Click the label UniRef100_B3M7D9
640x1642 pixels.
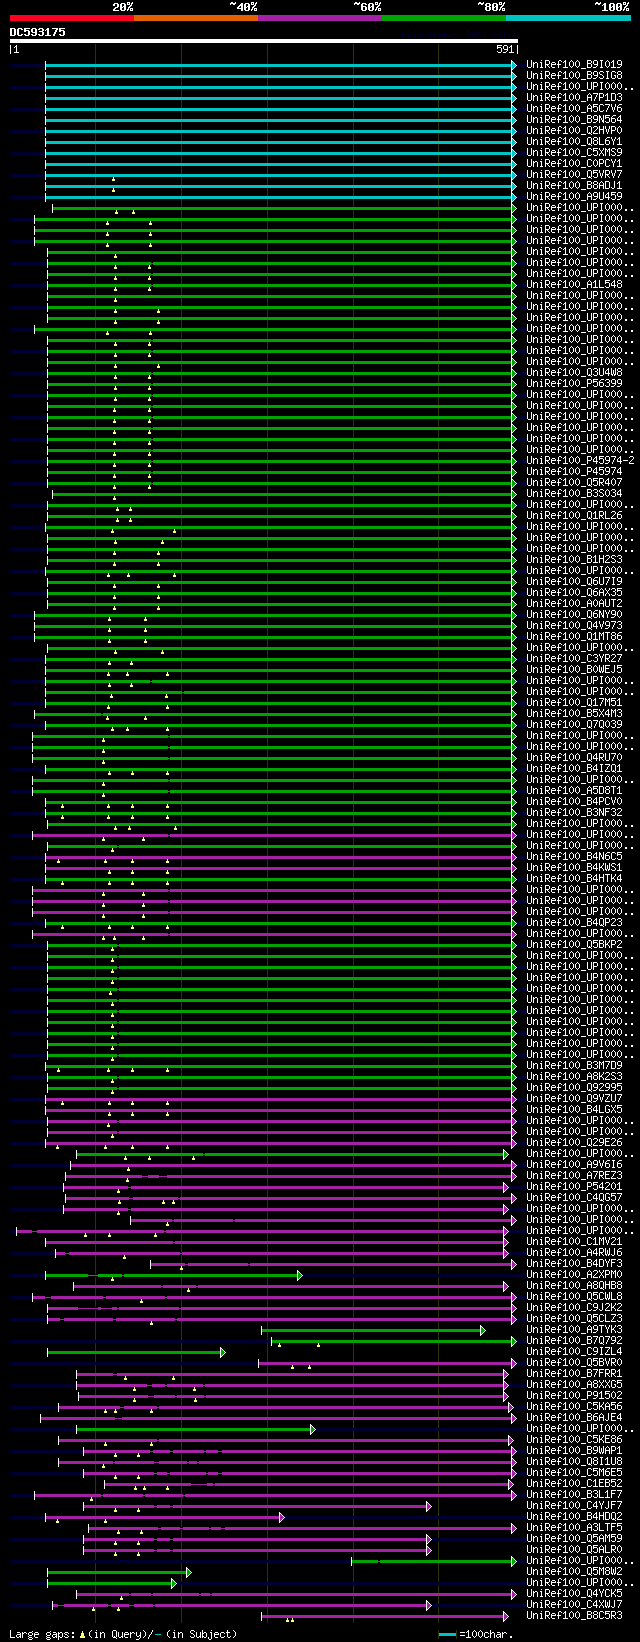574,1065
